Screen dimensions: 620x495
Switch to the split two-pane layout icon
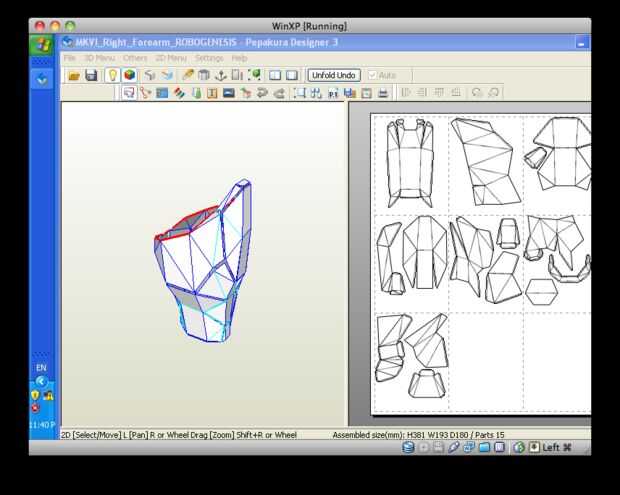click(275, 75)
